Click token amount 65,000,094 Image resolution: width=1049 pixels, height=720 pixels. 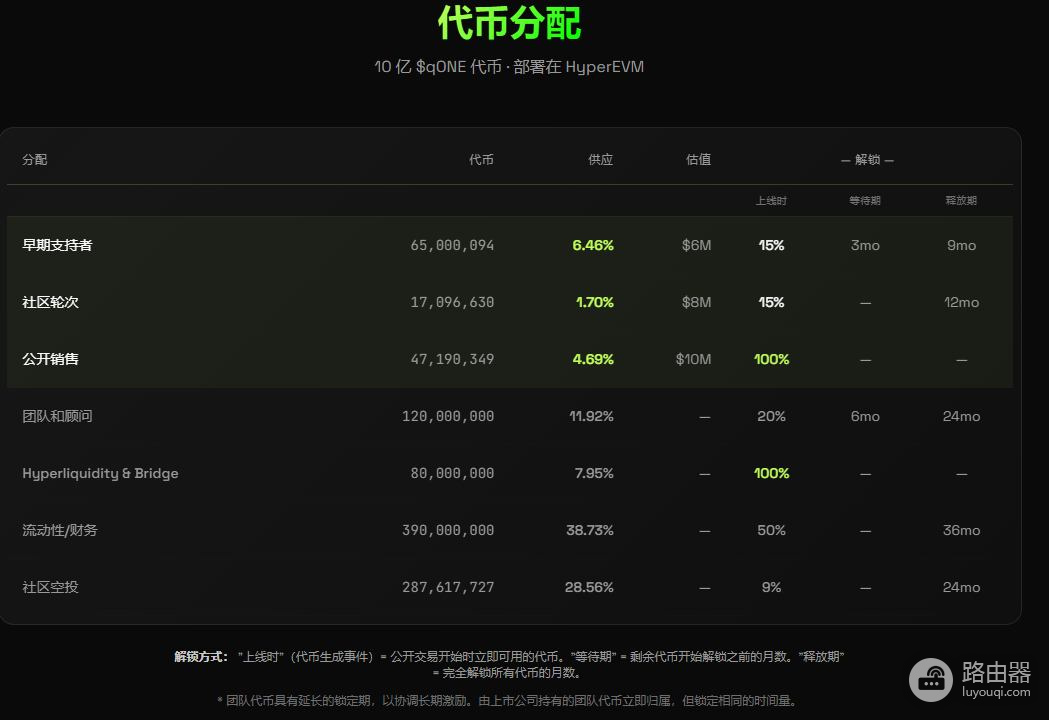point(452,246)
